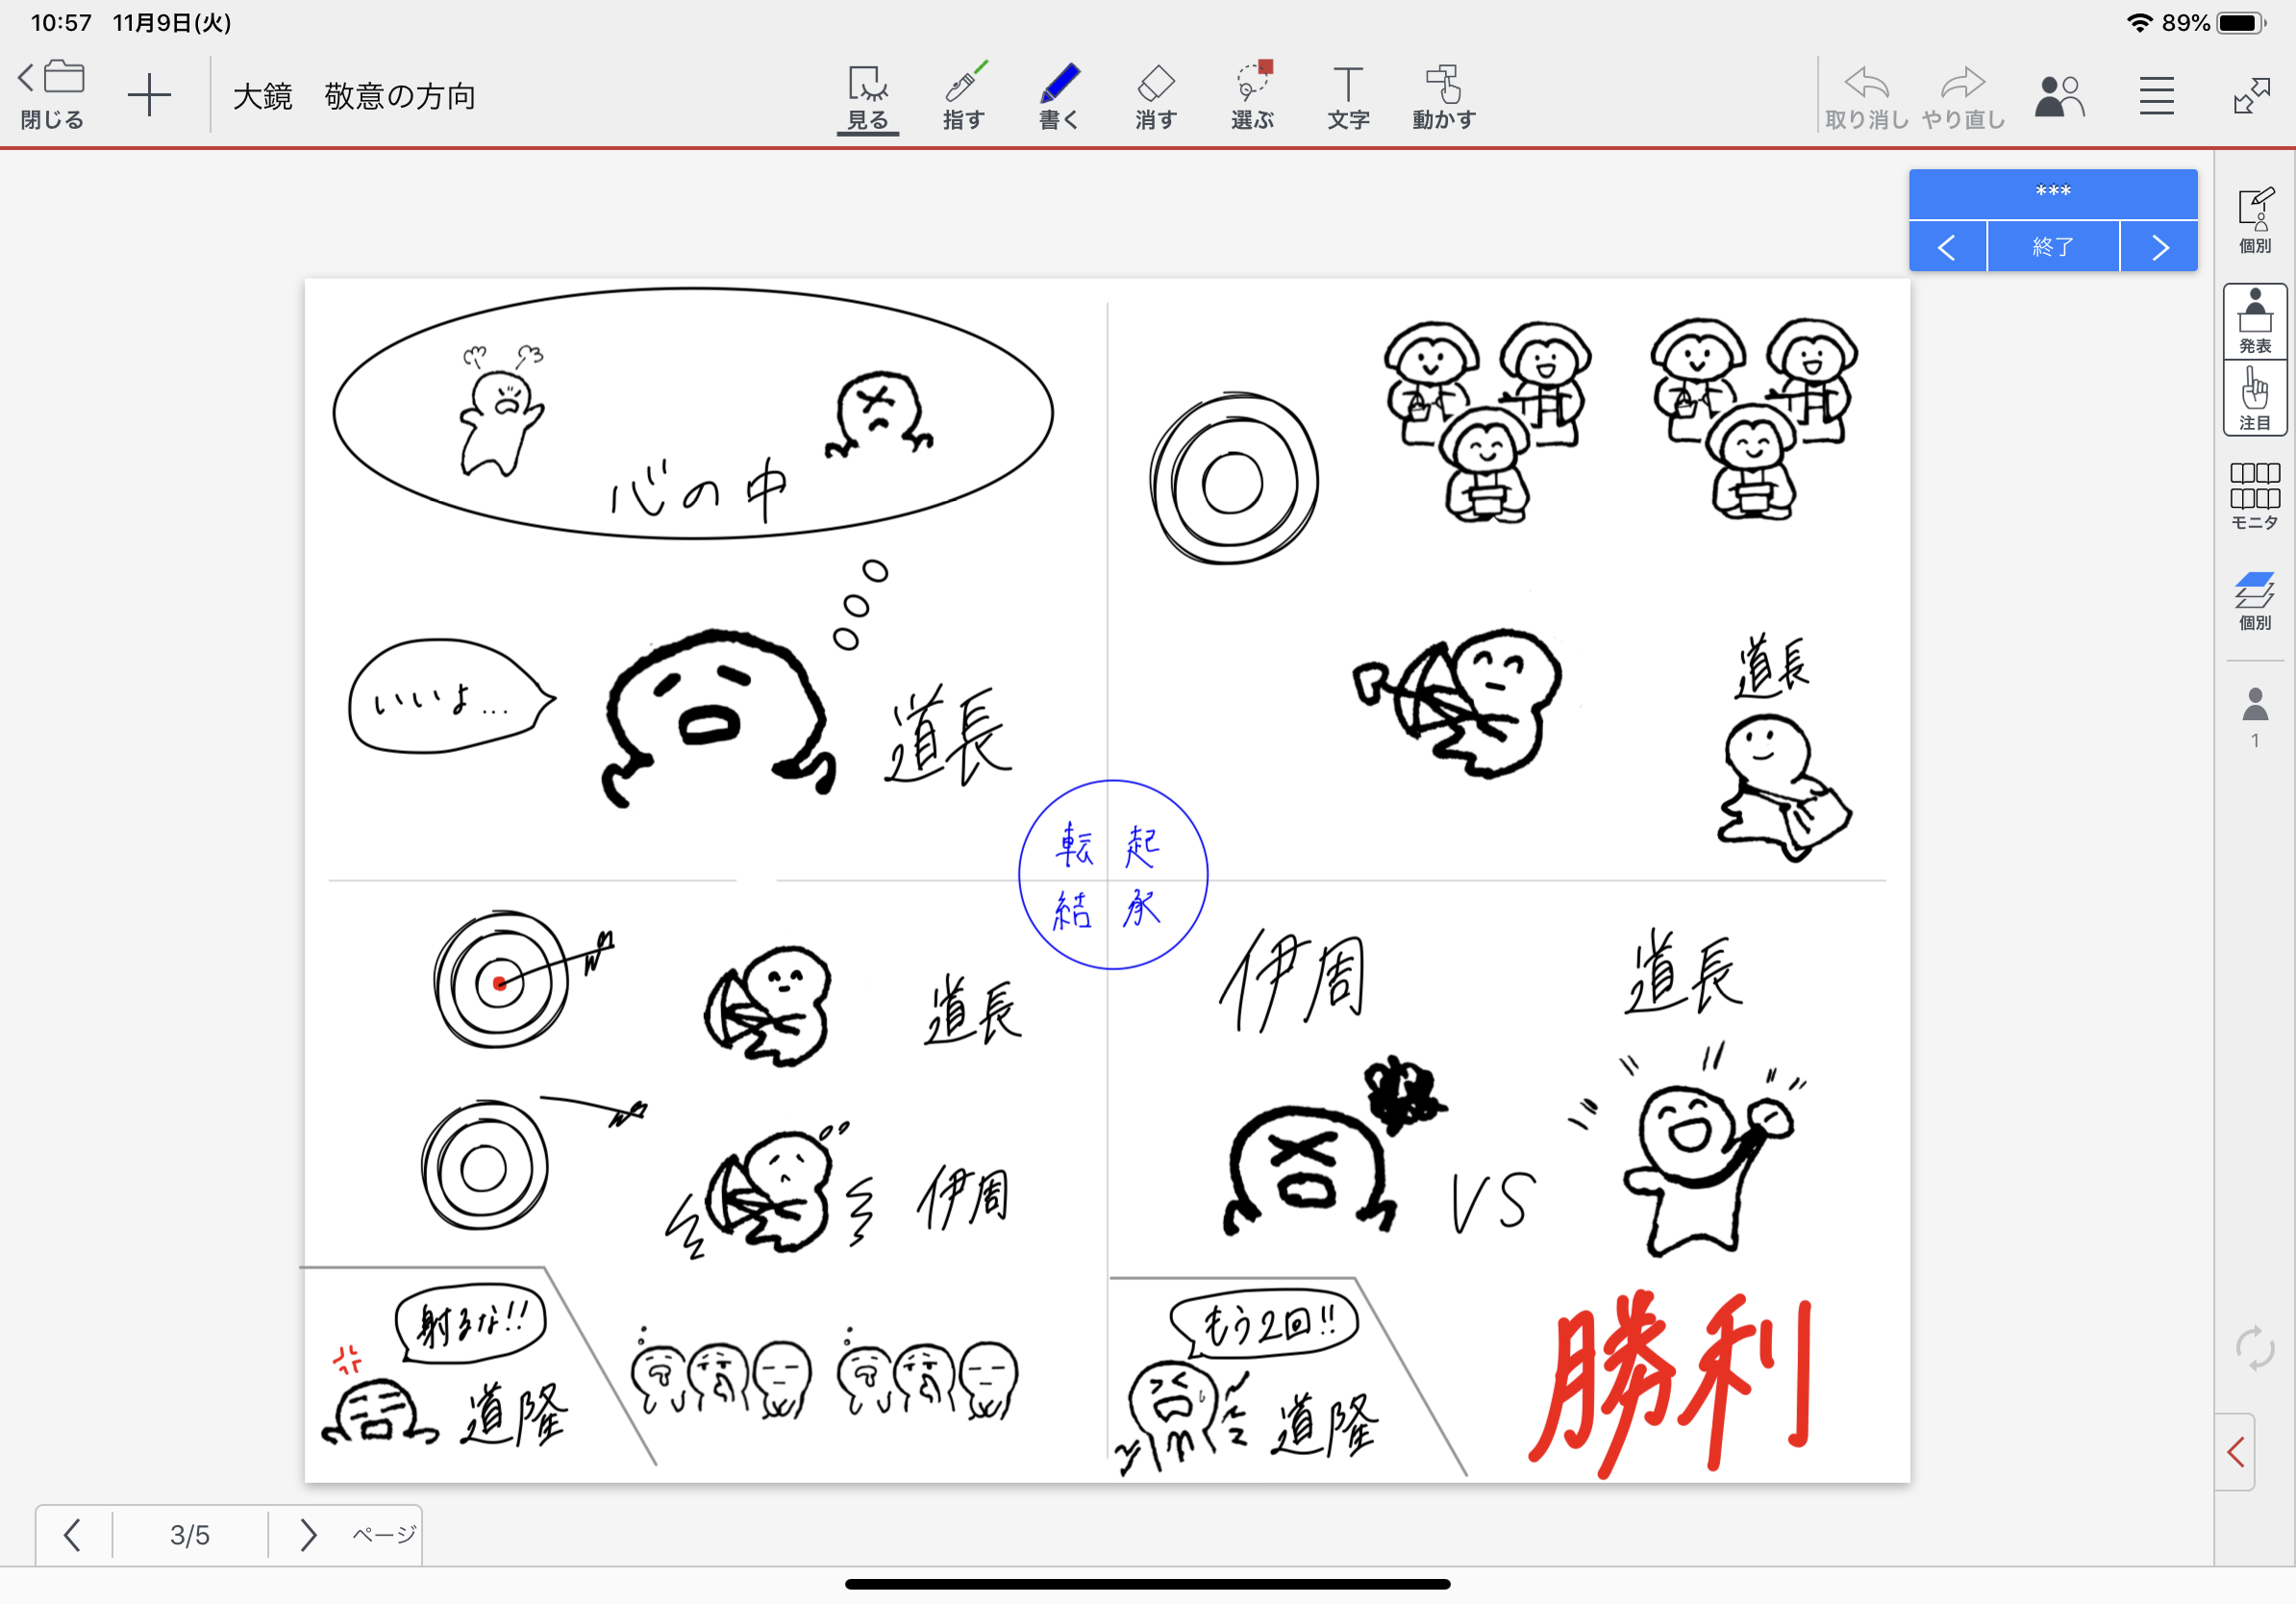
Task: Activate the 動かす move tool
Action: pyautogui.click(x=1444, y=97)
